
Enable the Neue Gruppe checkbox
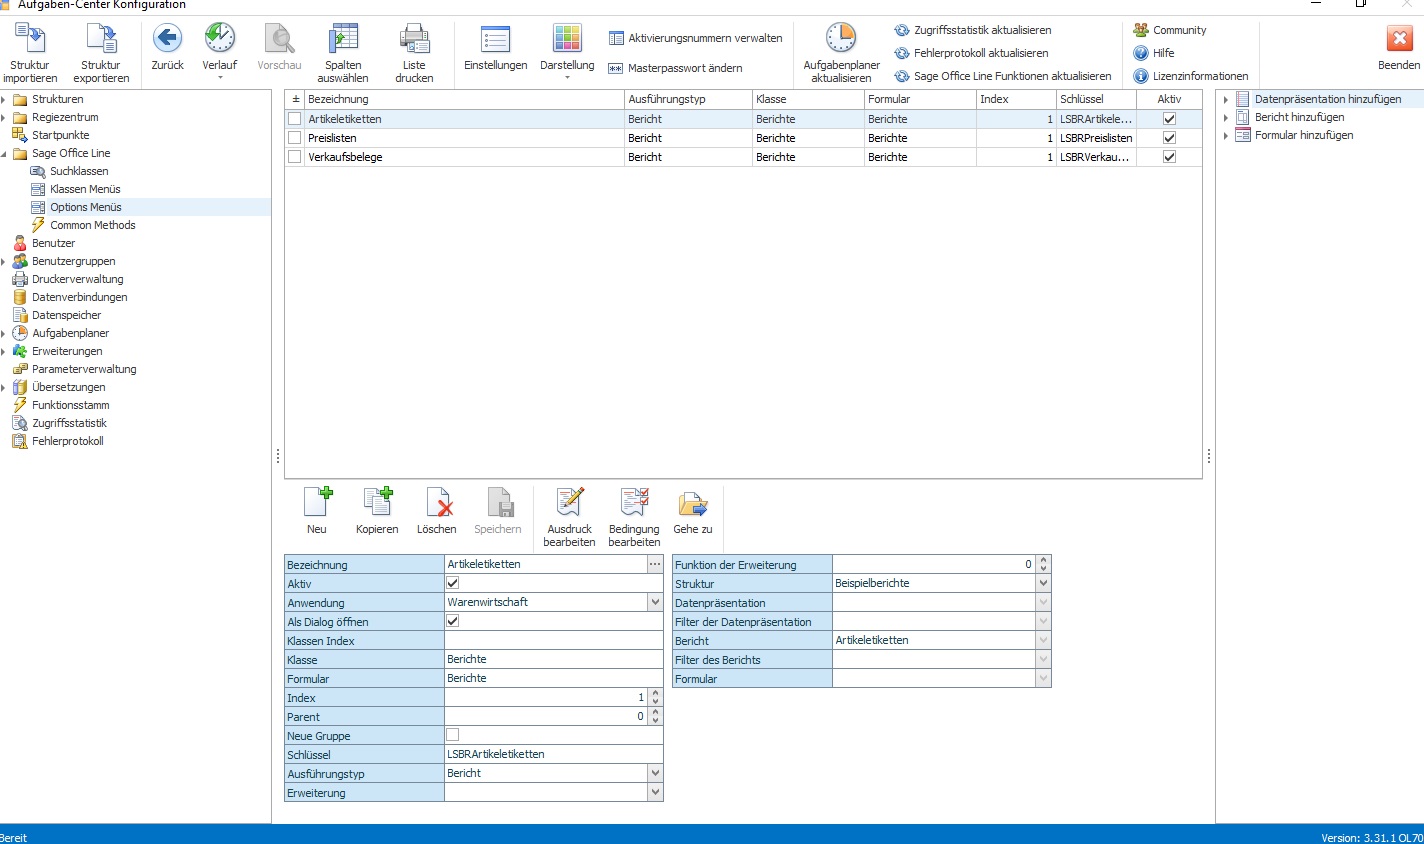[x=452, y=735]
